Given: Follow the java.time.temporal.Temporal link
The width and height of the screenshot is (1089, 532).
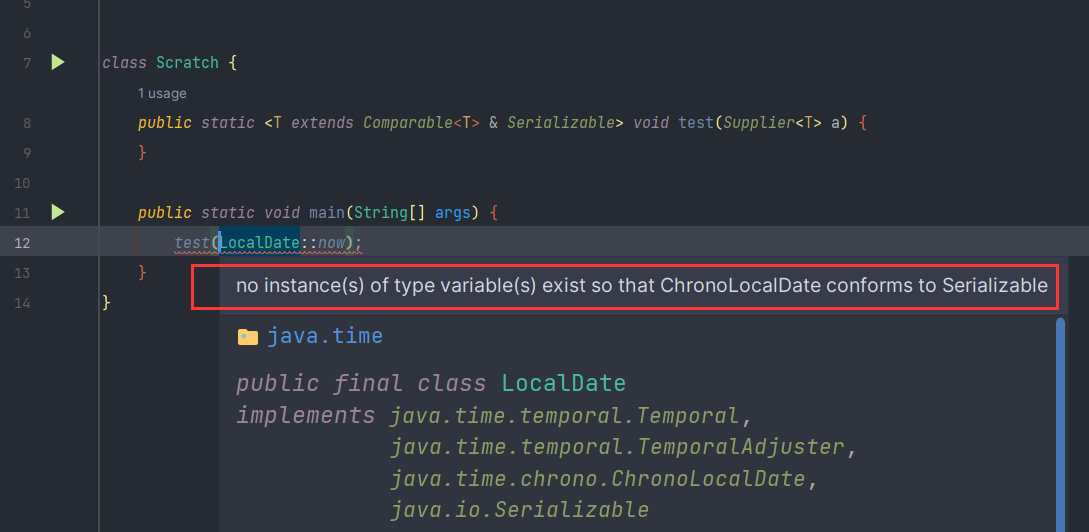Looking at the screenshot, I should click(x=564, y=415).
